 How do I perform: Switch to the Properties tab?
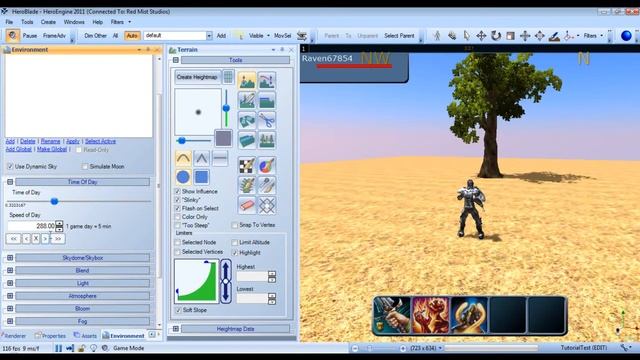[x=50, y=336]
